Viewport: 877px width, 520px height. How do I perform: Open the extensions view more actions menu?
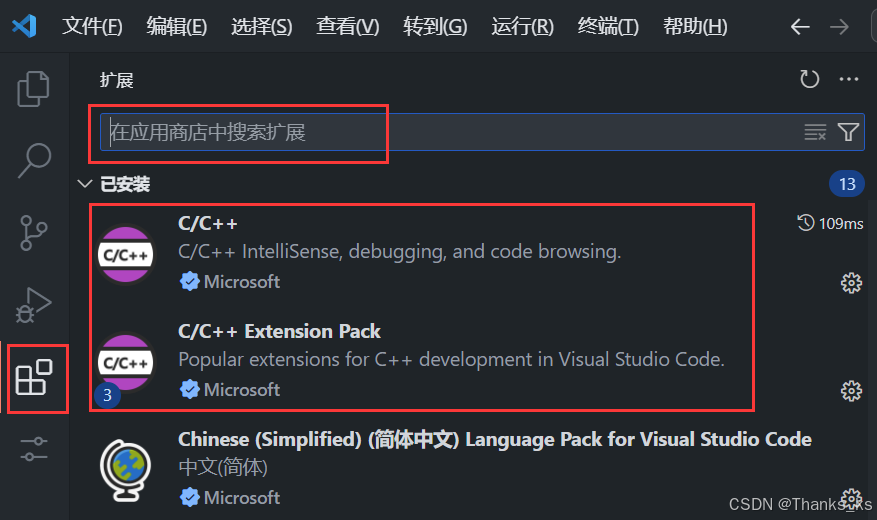(x=848, y=79)
